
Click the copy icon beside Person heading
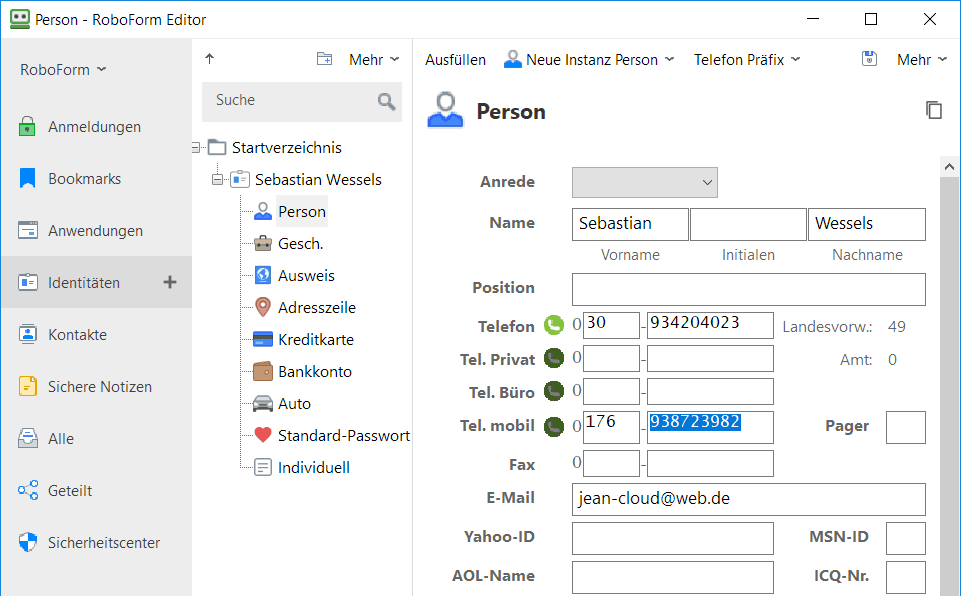933,110
